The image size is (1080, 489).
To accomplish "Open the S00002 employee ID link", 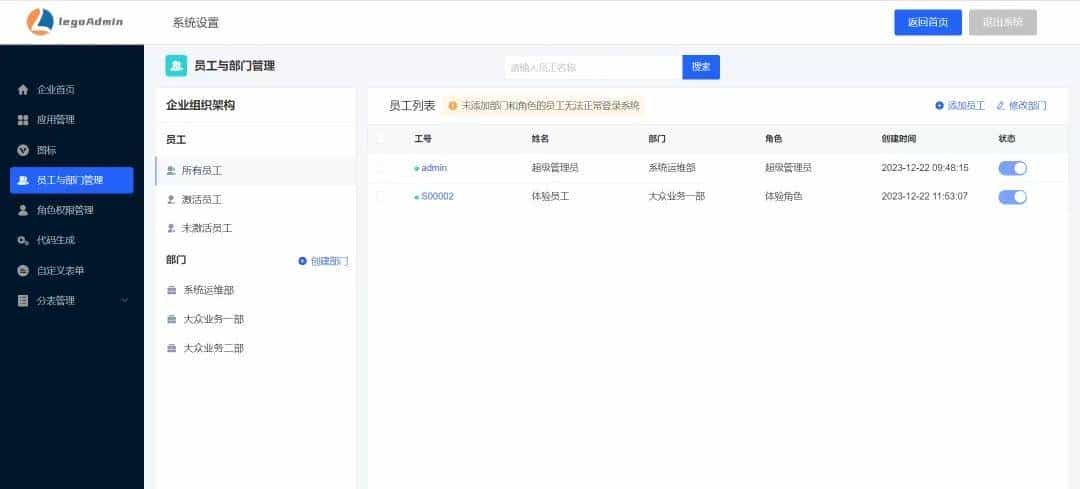I will coord(437,197).
